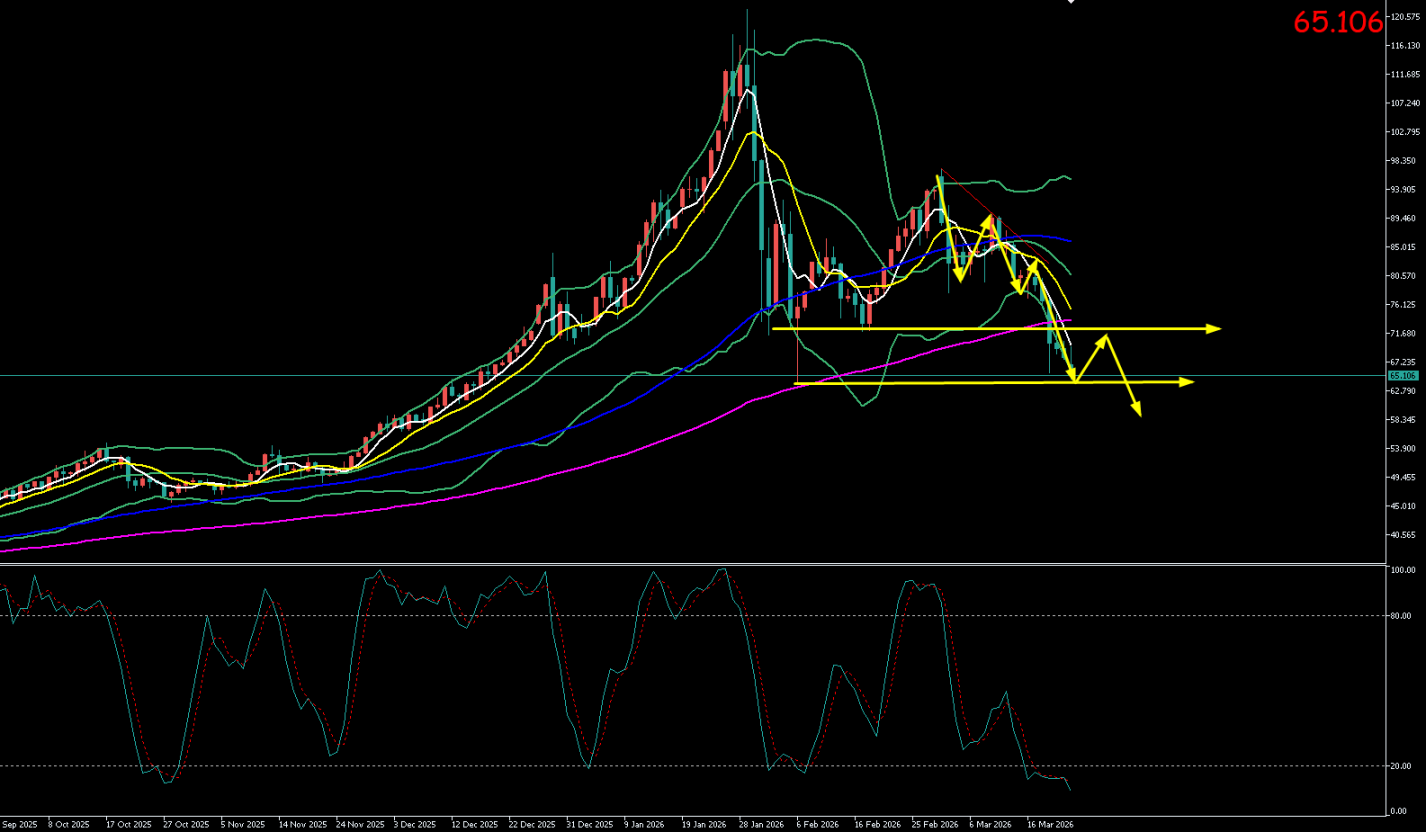1426x832 pixels.
Task: Click the 28 Jan 2026 date label
Action: click(763, 825)
